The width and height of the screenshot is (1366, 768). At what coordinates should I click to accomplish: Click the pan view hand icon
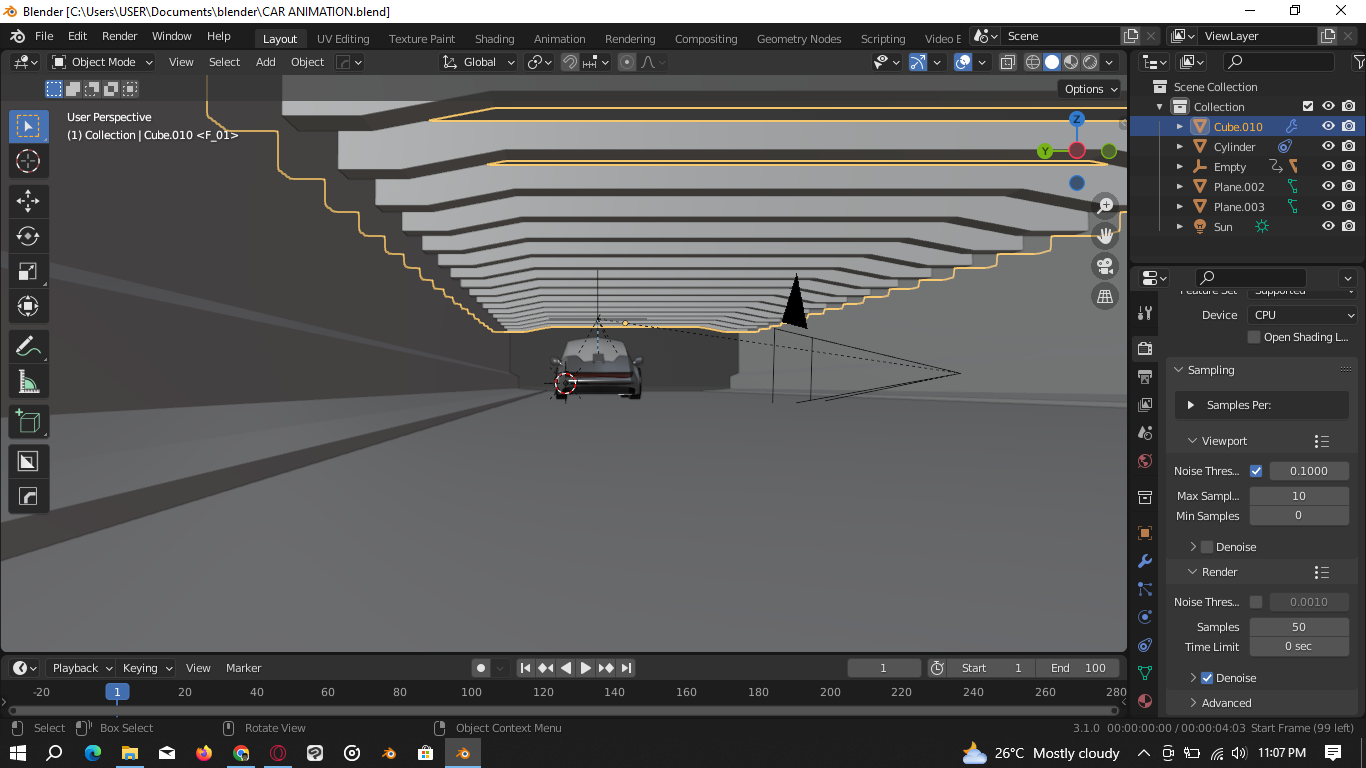(x=1105, y=235)
